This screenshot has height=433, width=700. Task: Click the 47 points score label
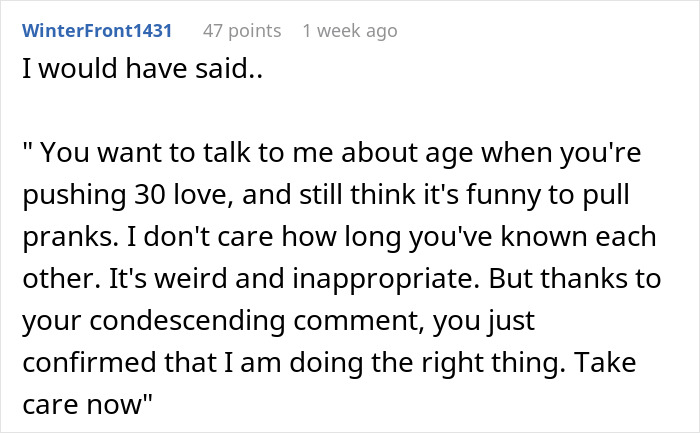(x=242, y=31)
